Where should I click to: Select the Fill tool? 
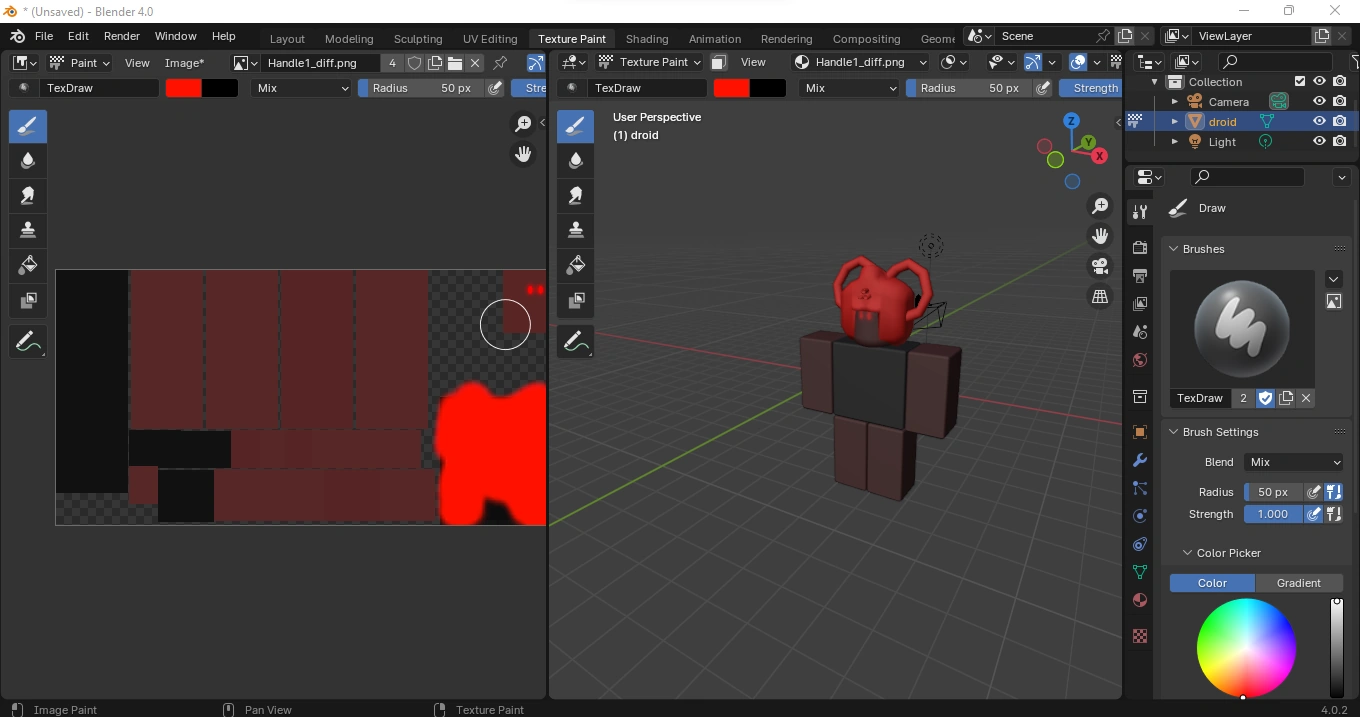coord(27,265)
